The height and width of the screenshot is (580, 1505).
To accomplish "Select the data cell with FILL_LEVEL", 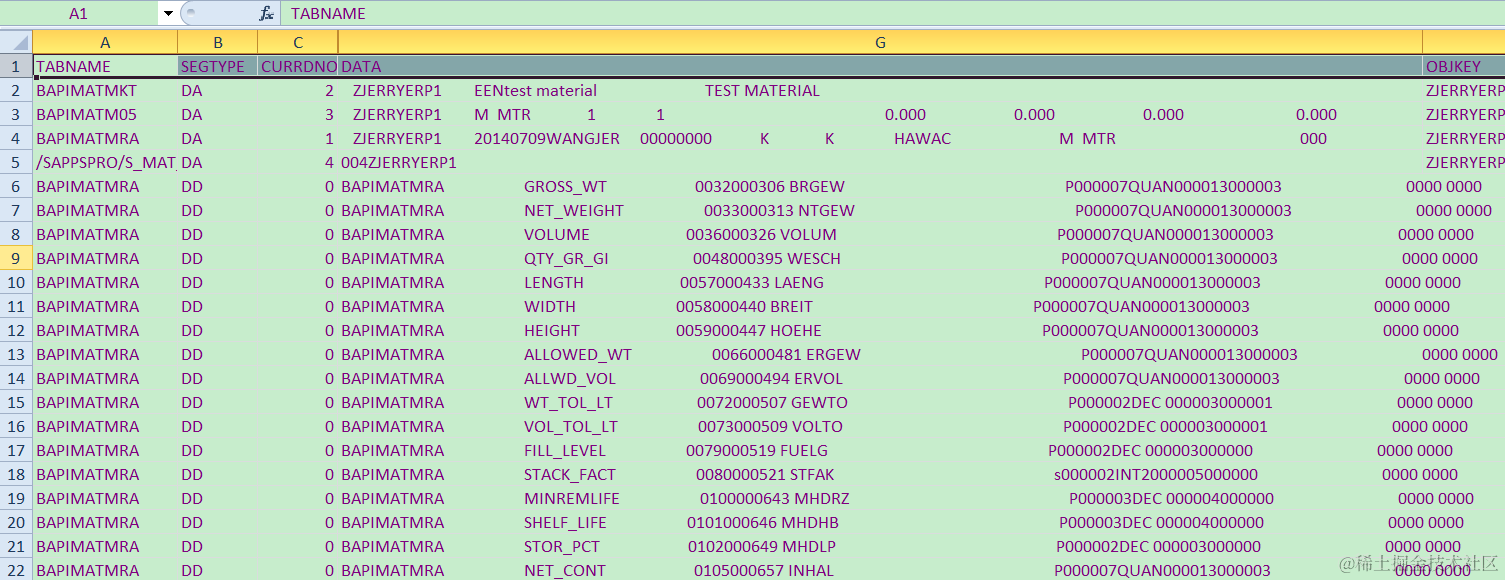I will (880, 450).
